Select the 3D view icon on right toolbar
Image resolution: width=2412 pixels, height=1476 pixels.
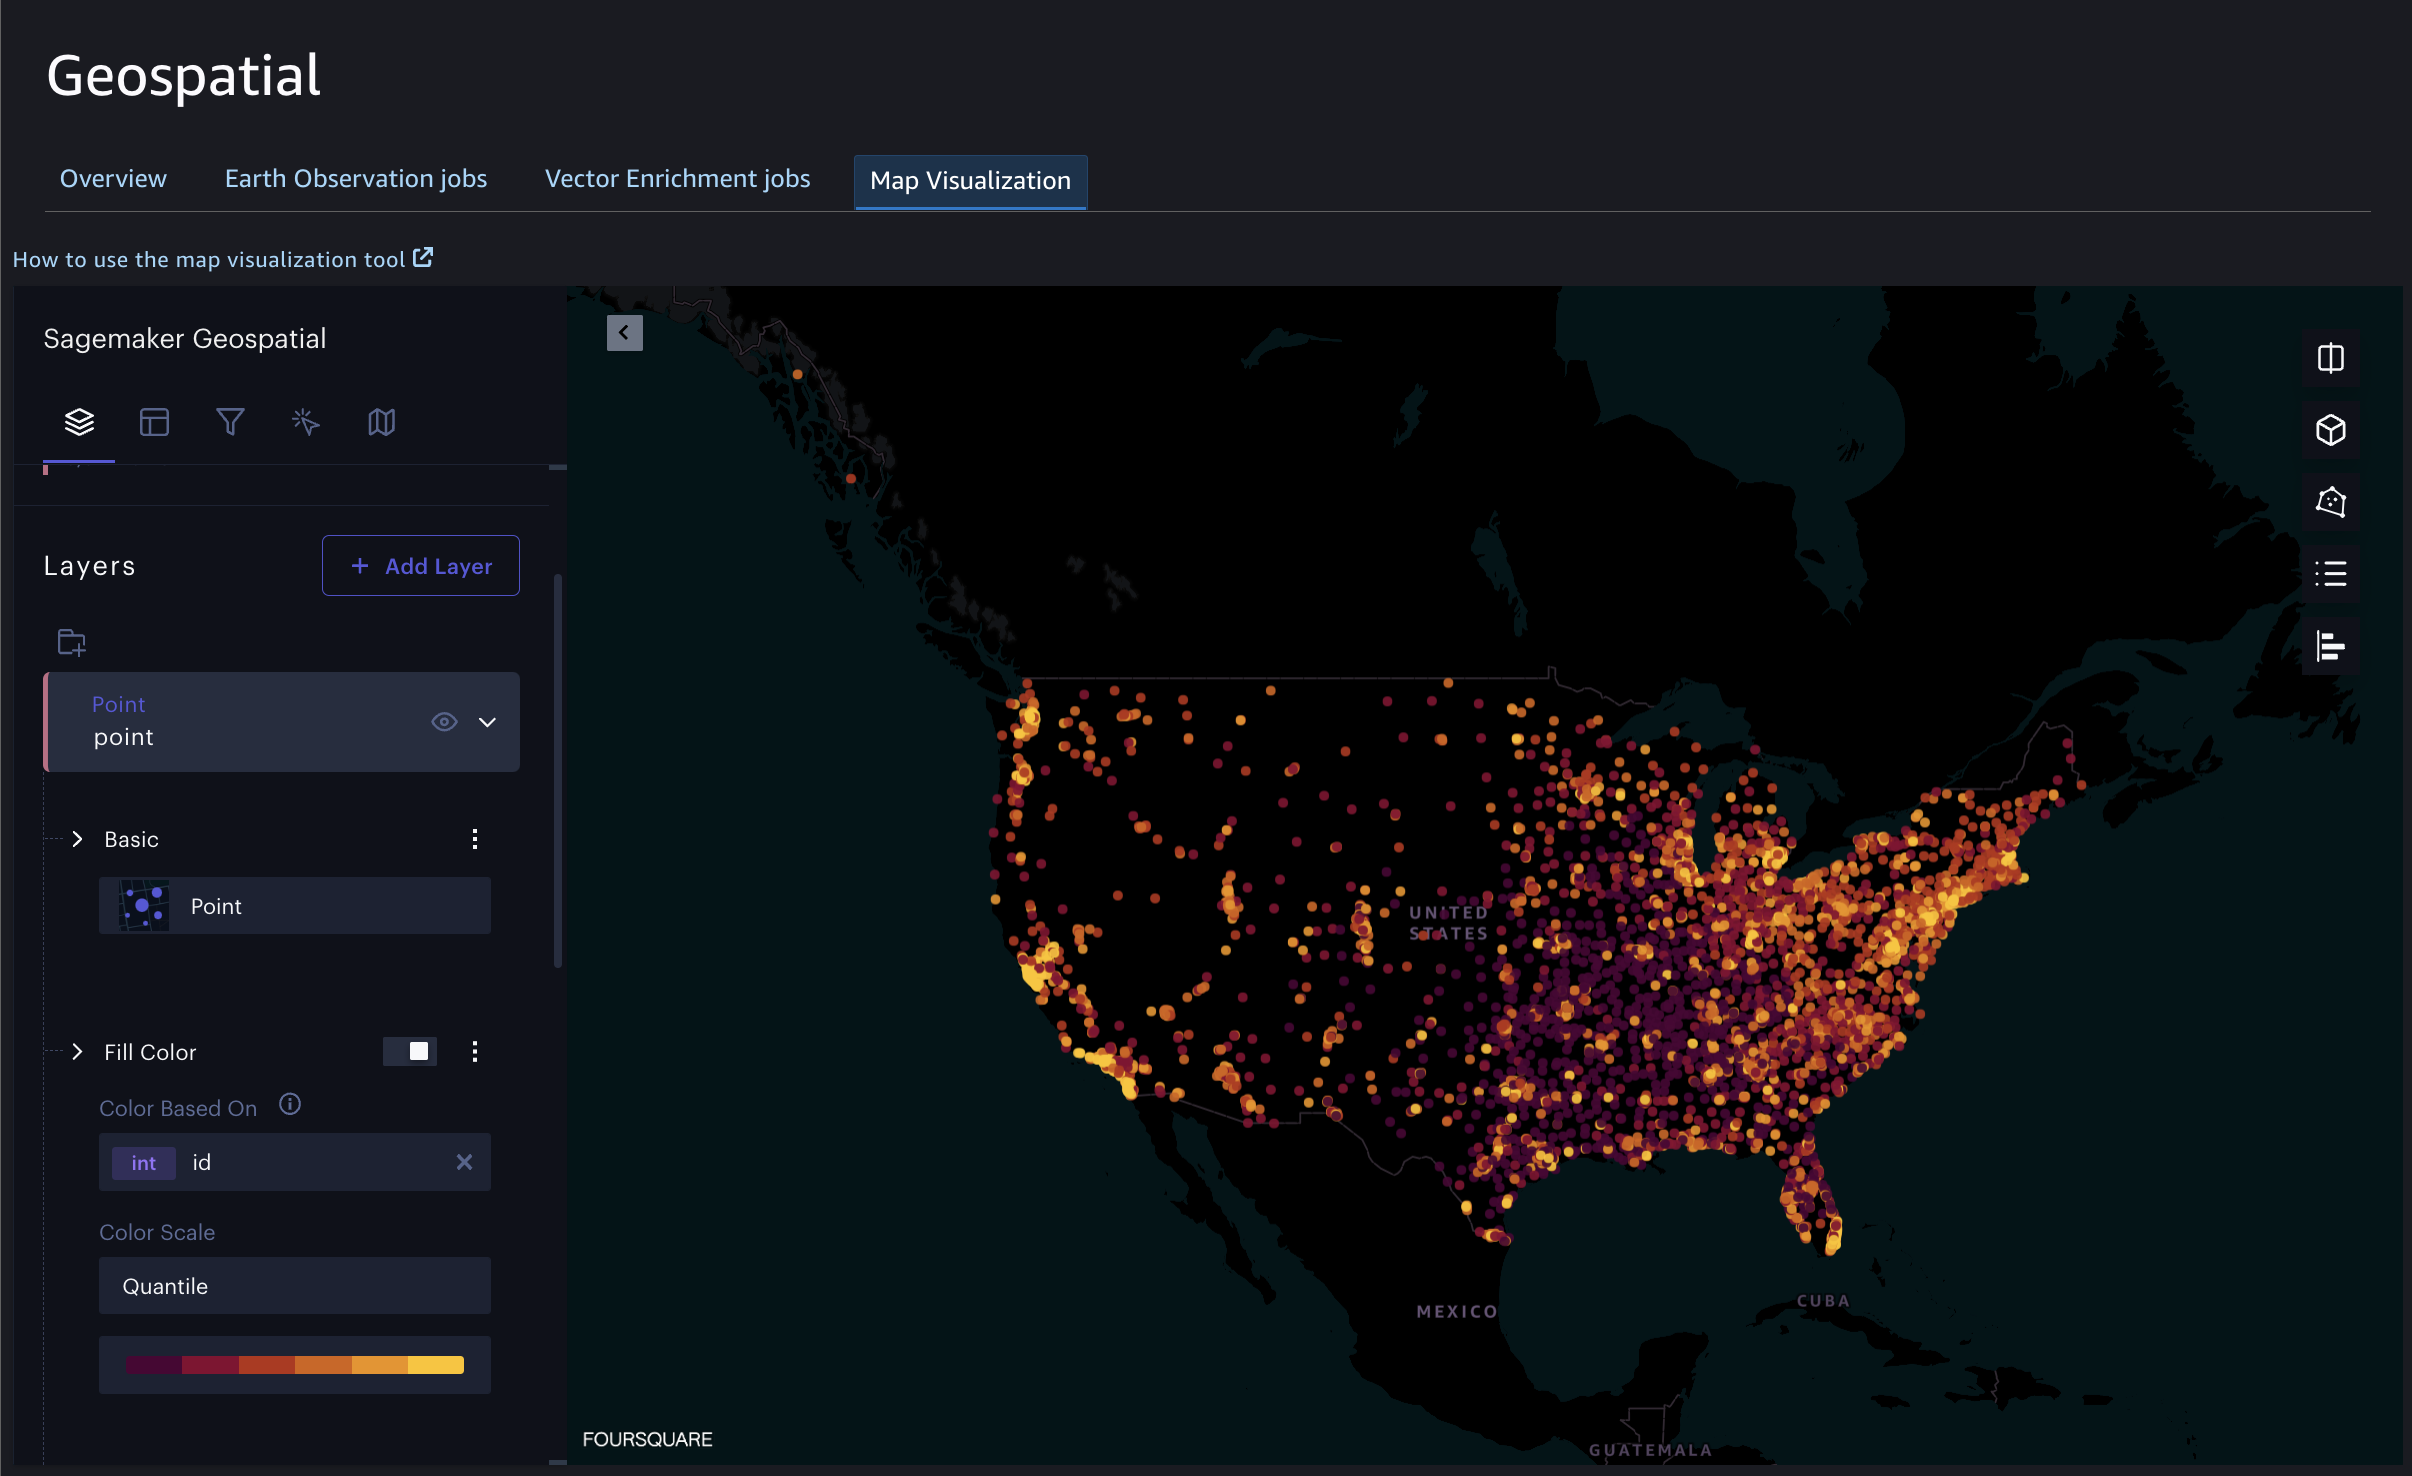click(2329, 429)
